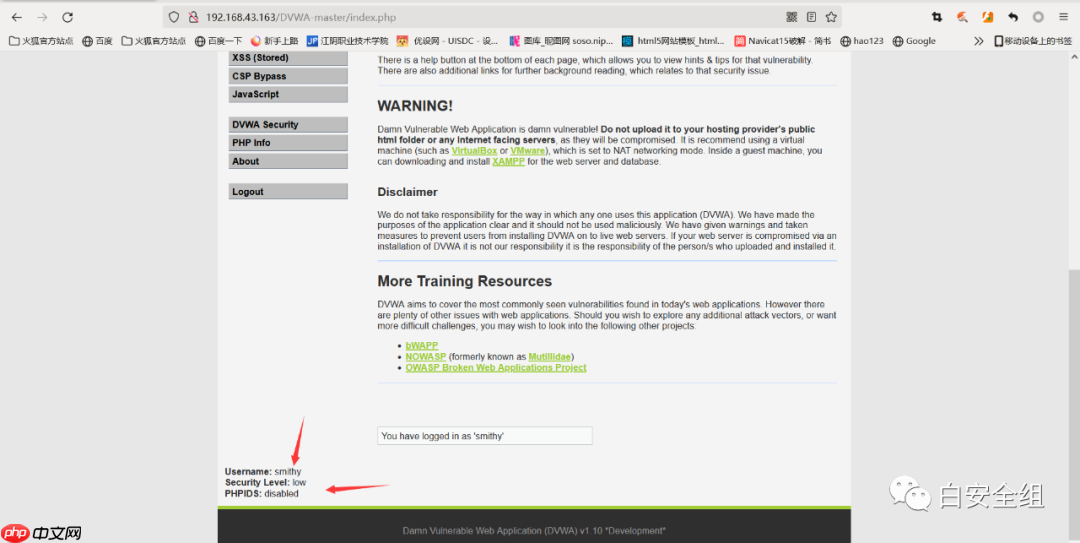Open About menu item
This screenshot has width=1080, height=543.
288,161
